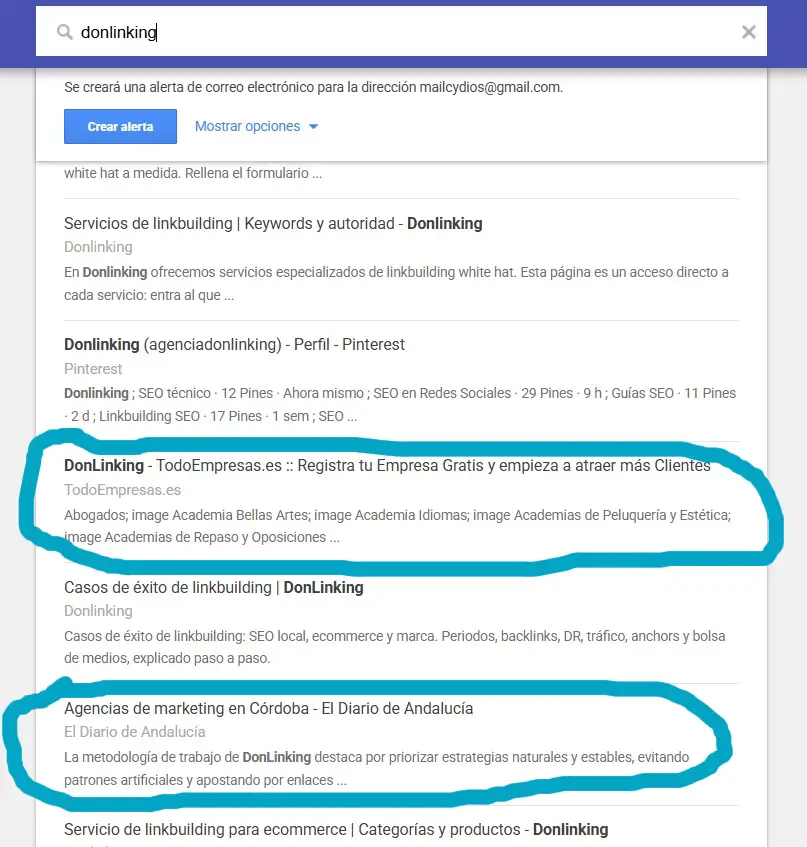Viewport: 807px width, 847px height.
Task: Open the Donlinking Pinterest profile result
Action: coord(234,345)
